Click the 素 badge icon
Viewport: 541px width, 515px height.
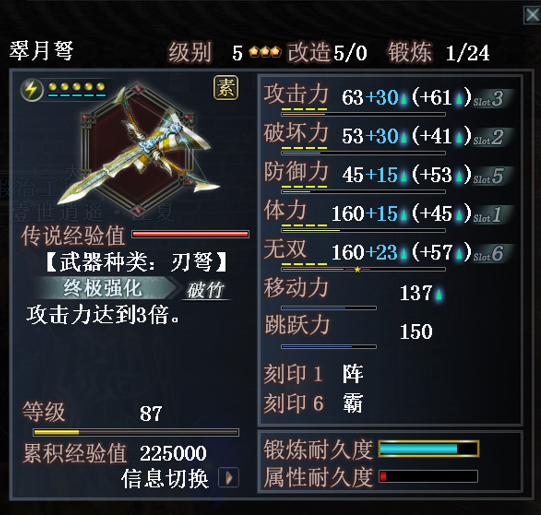[226, 88]
